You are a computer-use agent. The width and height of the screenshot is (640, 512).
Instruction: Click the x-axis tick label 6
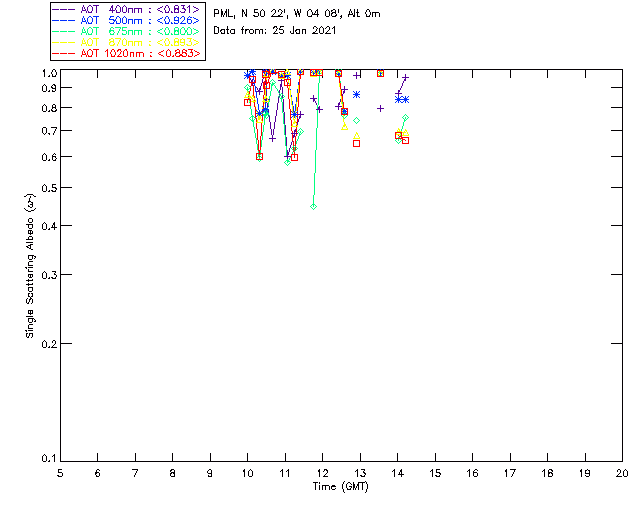(98, 474)
